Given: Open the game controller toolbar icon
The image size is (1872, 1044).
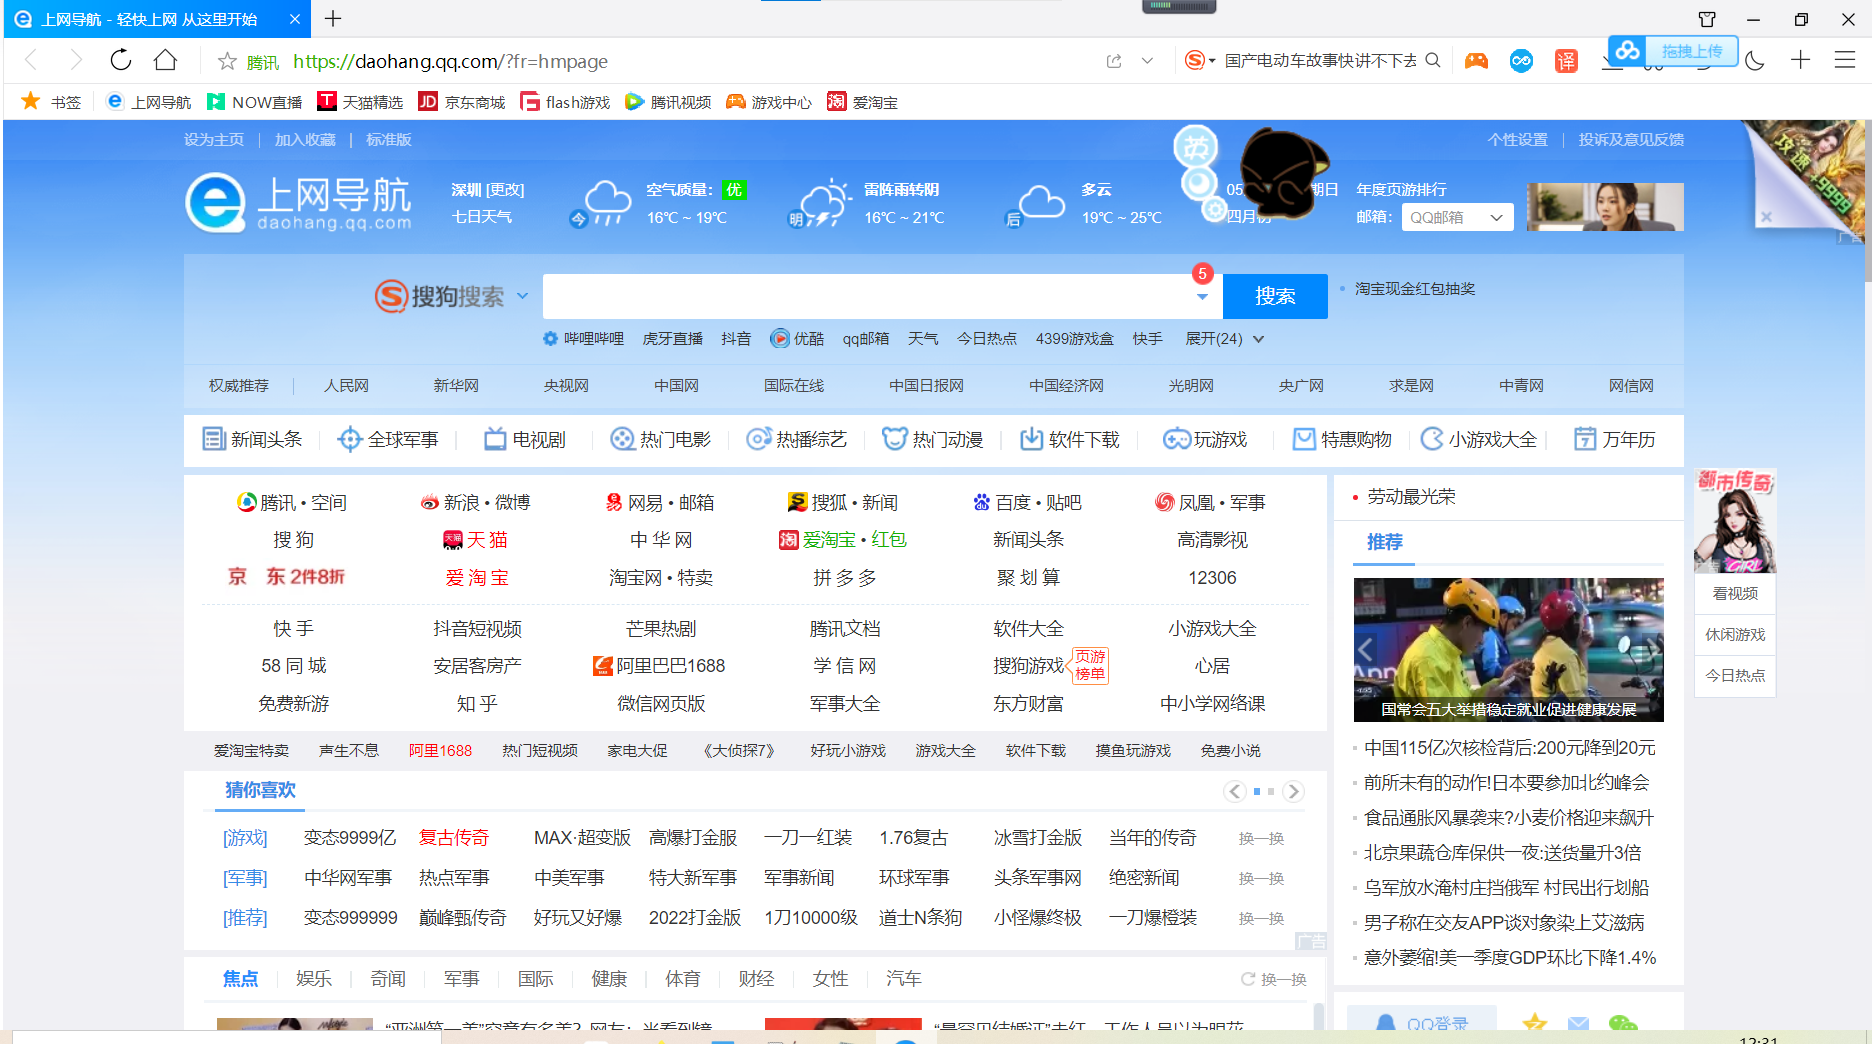Looking at the screenshot, I should point(1476,61).
